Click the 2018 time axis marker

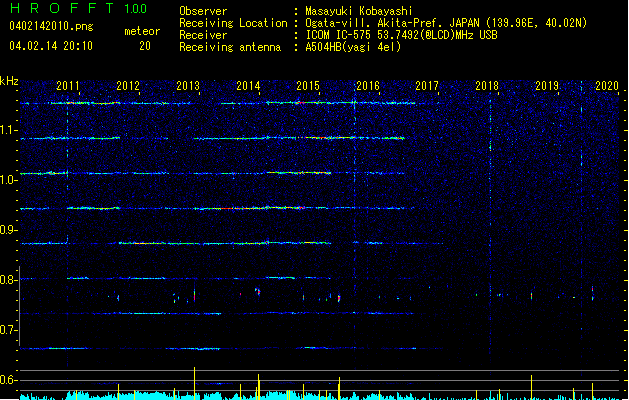click(487, 86)
